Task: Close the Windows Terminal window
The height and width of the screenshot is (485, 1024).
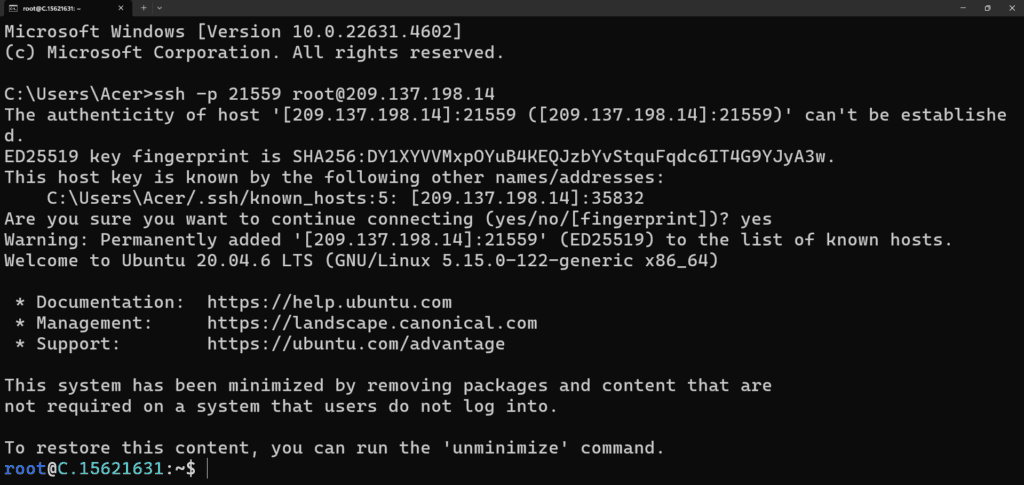Action: (1011, 8)
